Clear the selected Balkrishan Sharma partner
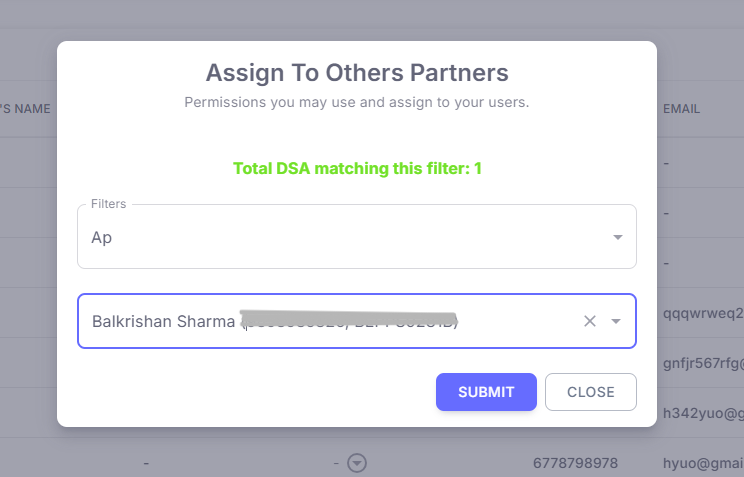Image resolution: width=744 pixels, height=477 pixels. click(x=590, y=321)
